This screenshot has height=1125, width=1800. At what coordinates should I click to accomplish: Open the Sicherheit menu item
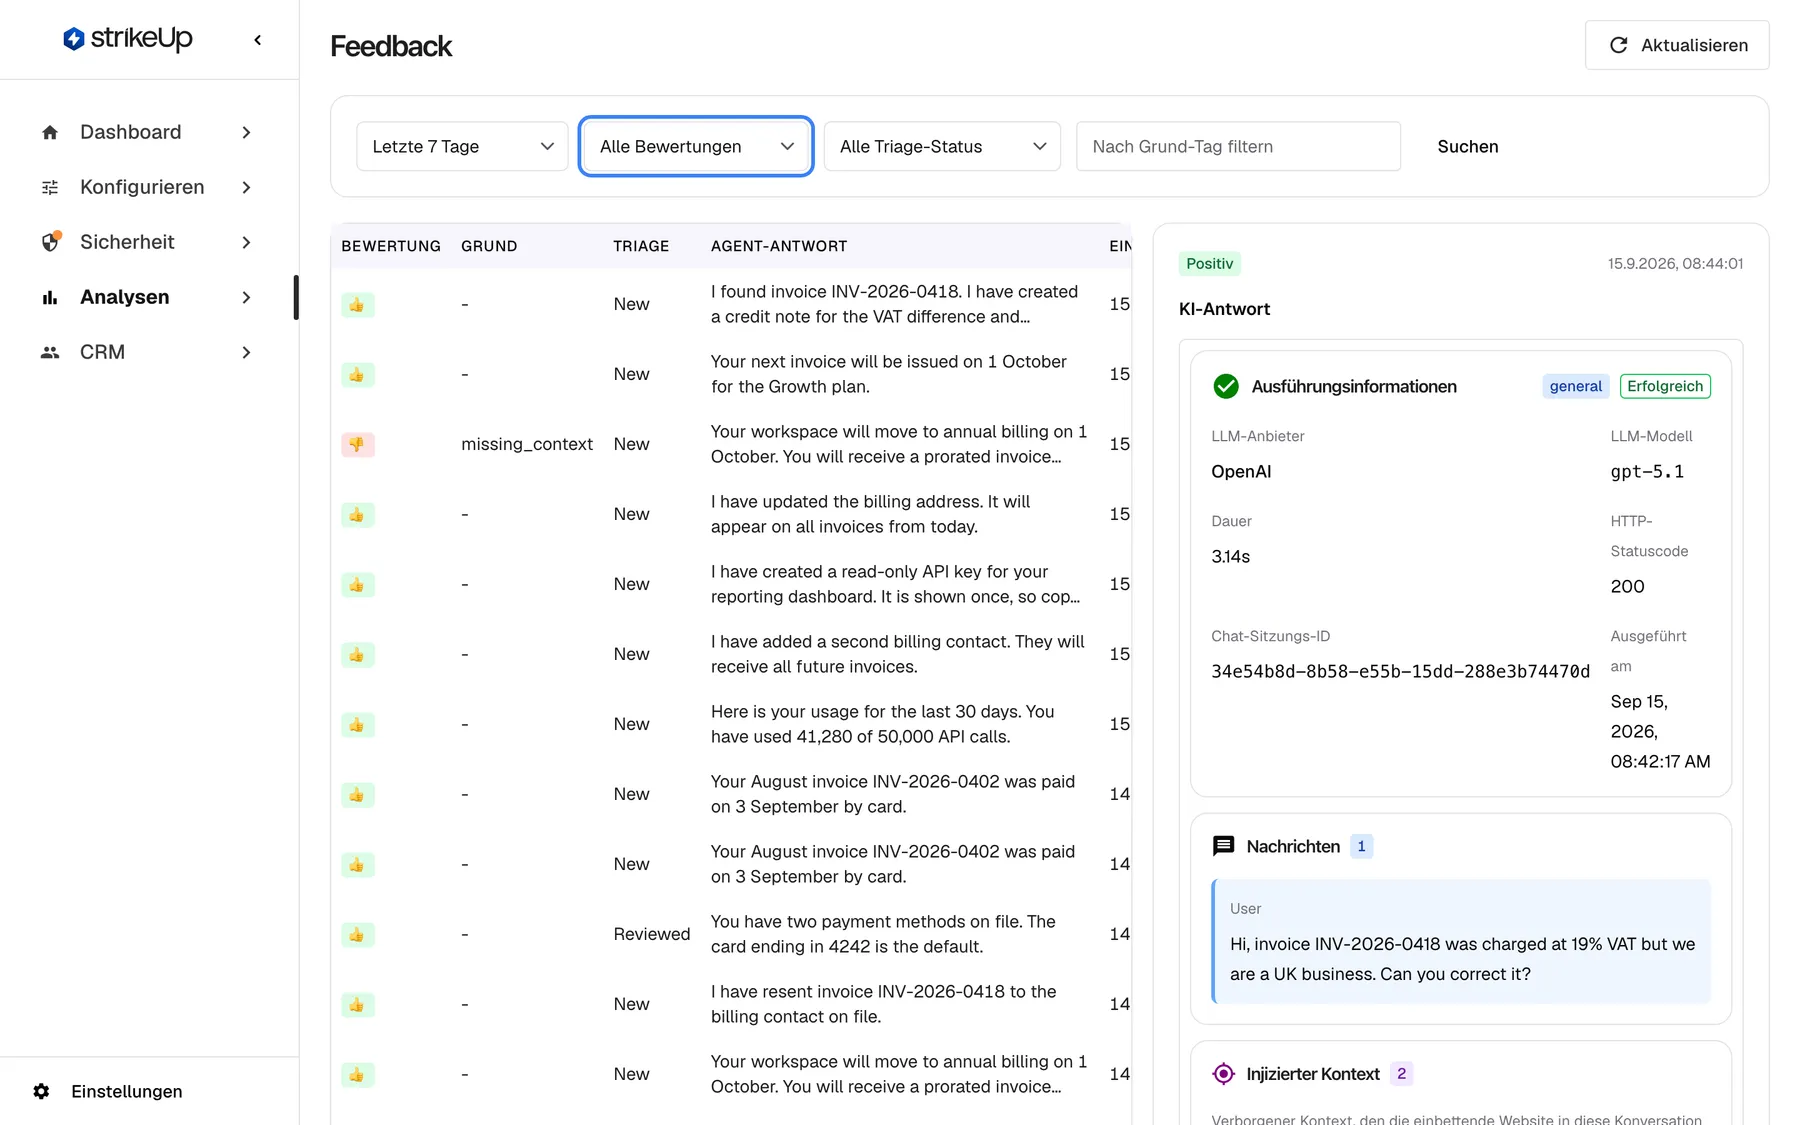(147, 242)
